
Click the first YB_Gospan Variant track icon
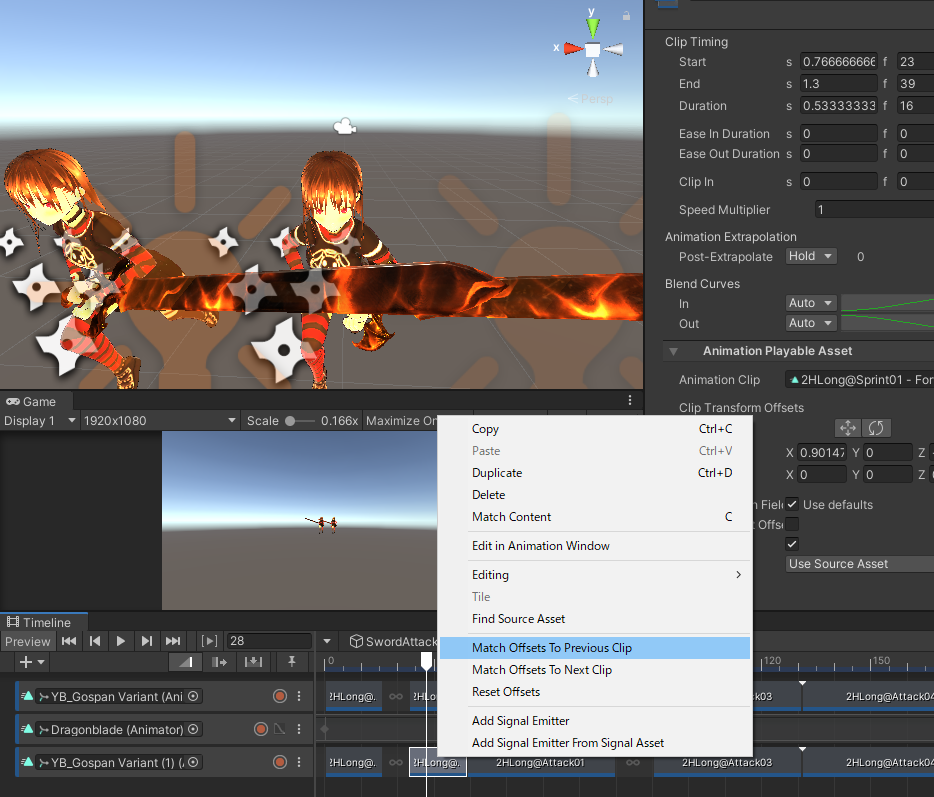click(27, 696)
